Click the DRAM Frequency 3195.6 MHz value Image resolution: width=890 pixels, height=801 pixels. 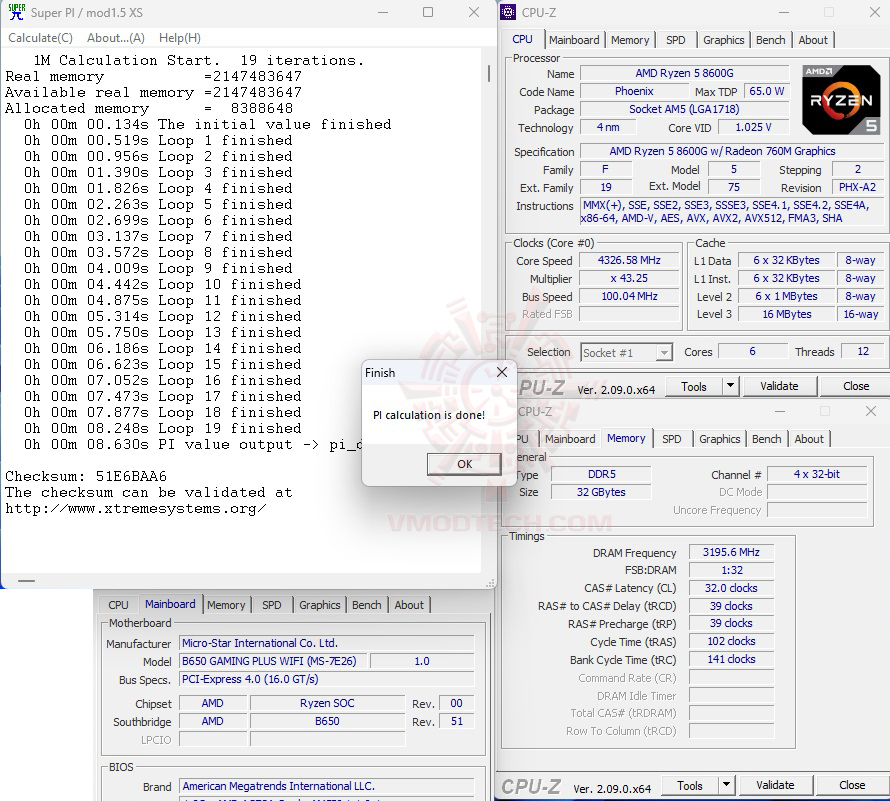pos(731,552)
